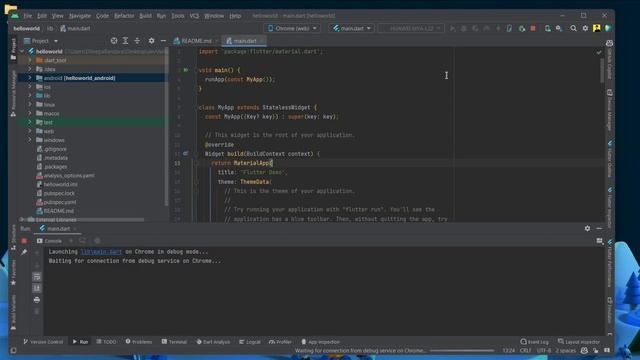Click the run gutter arrow beside main()
Viewport: 640px width, 360px height.
click(x=186, y=70)
